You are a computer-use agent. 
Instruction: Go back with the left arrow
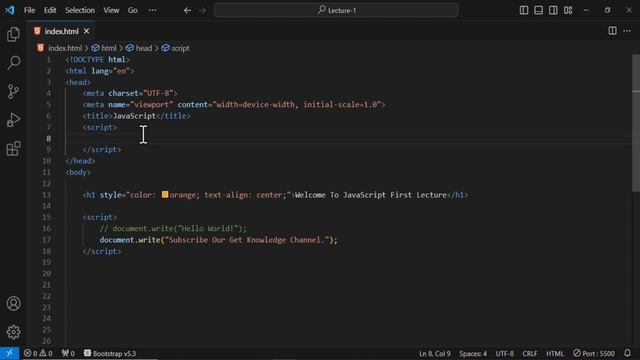[187, 10]
